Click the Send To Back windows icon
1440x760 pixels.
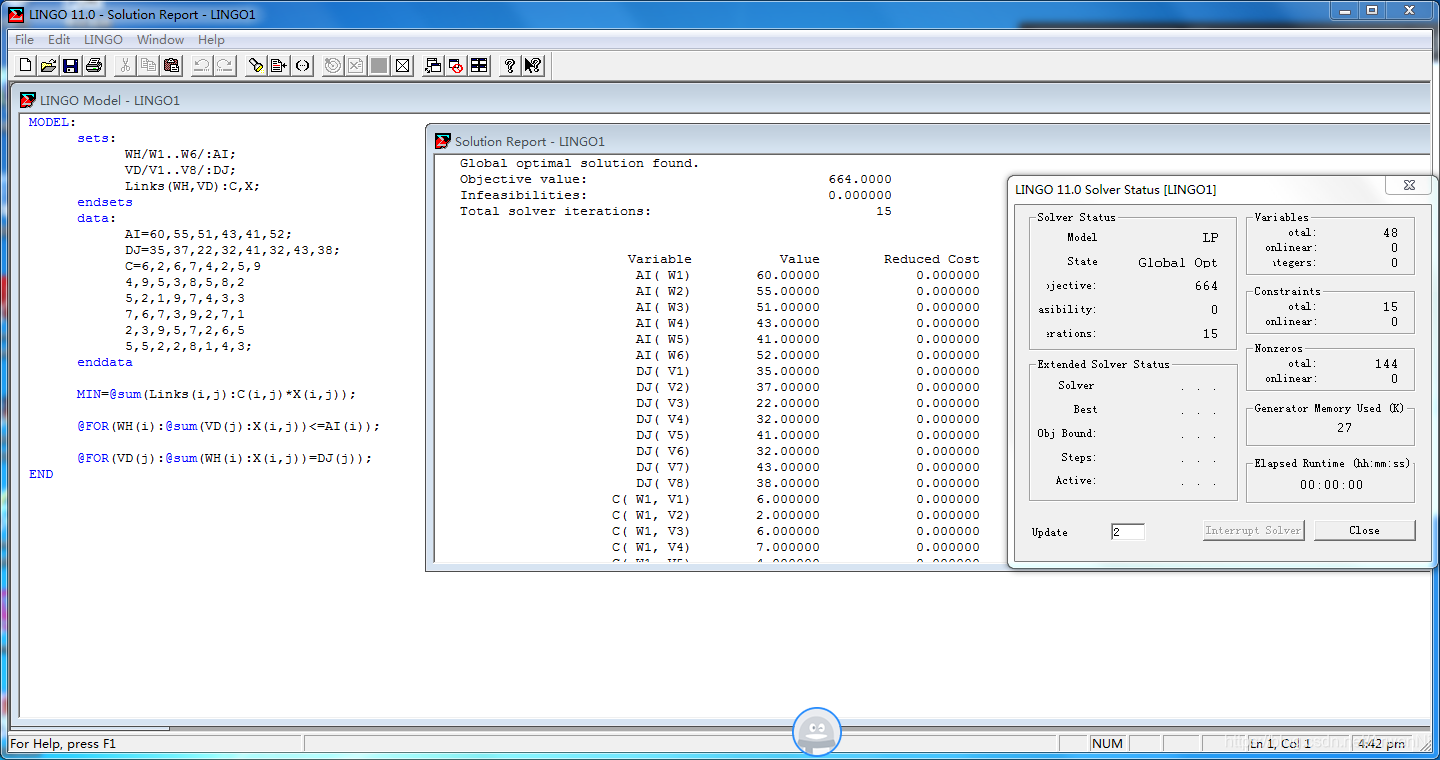(433, 65)
